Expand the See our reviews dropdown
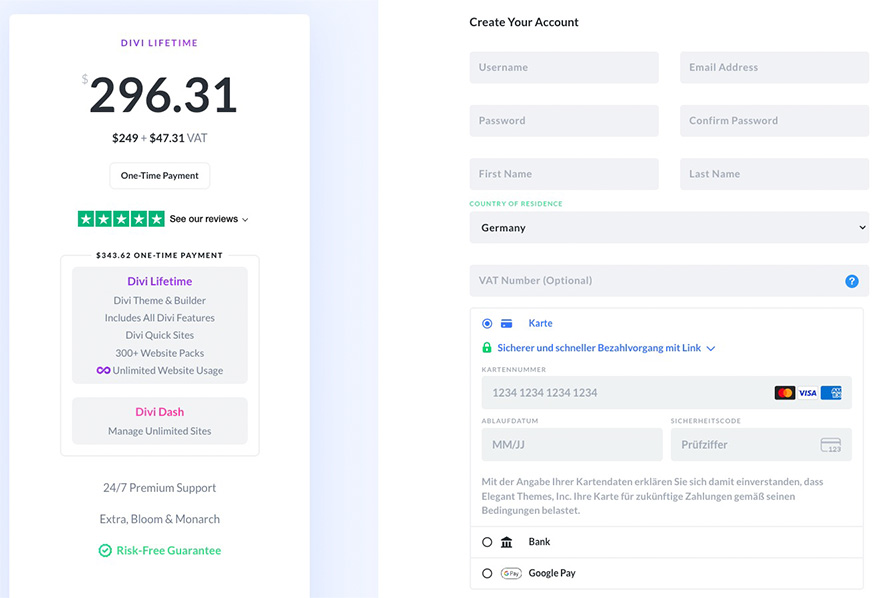Screen dimensions: 880x598 tap(209, 219)
